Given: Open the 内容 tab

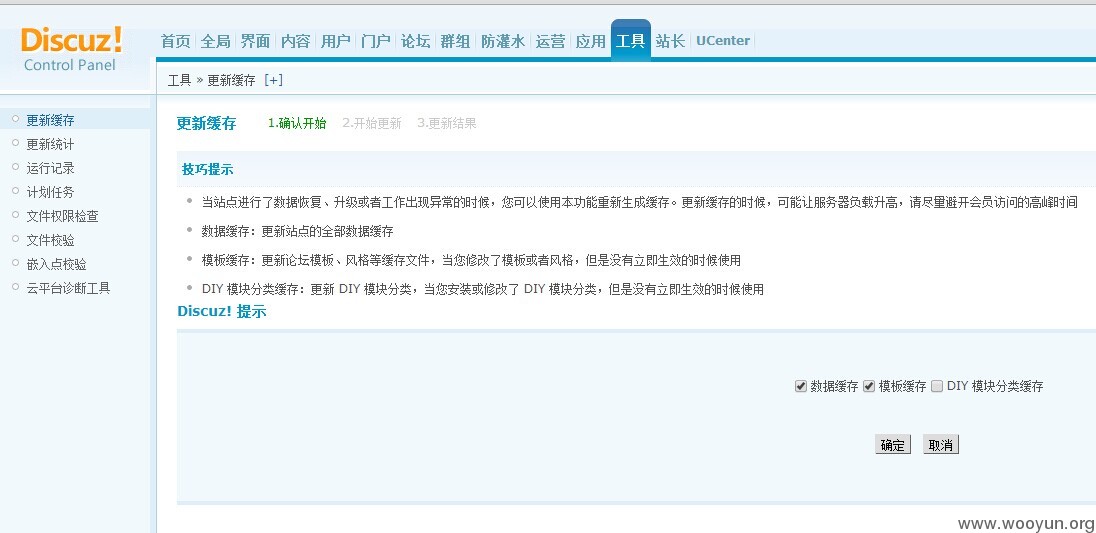Looking at the screenshot, I should [295, 41].
